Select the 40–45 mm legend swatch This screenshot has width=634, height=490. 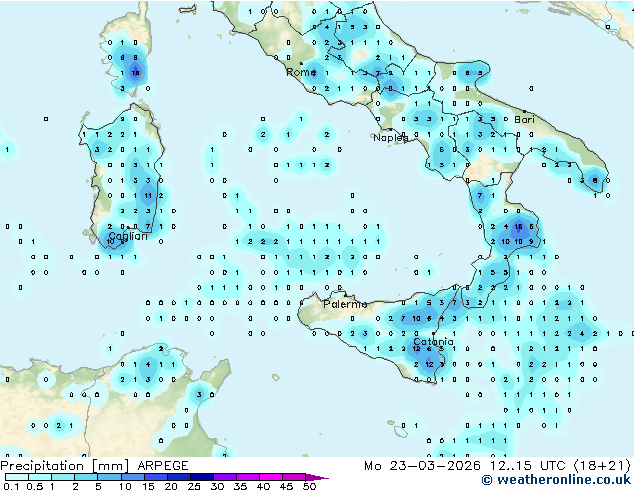tap(271, 477)
